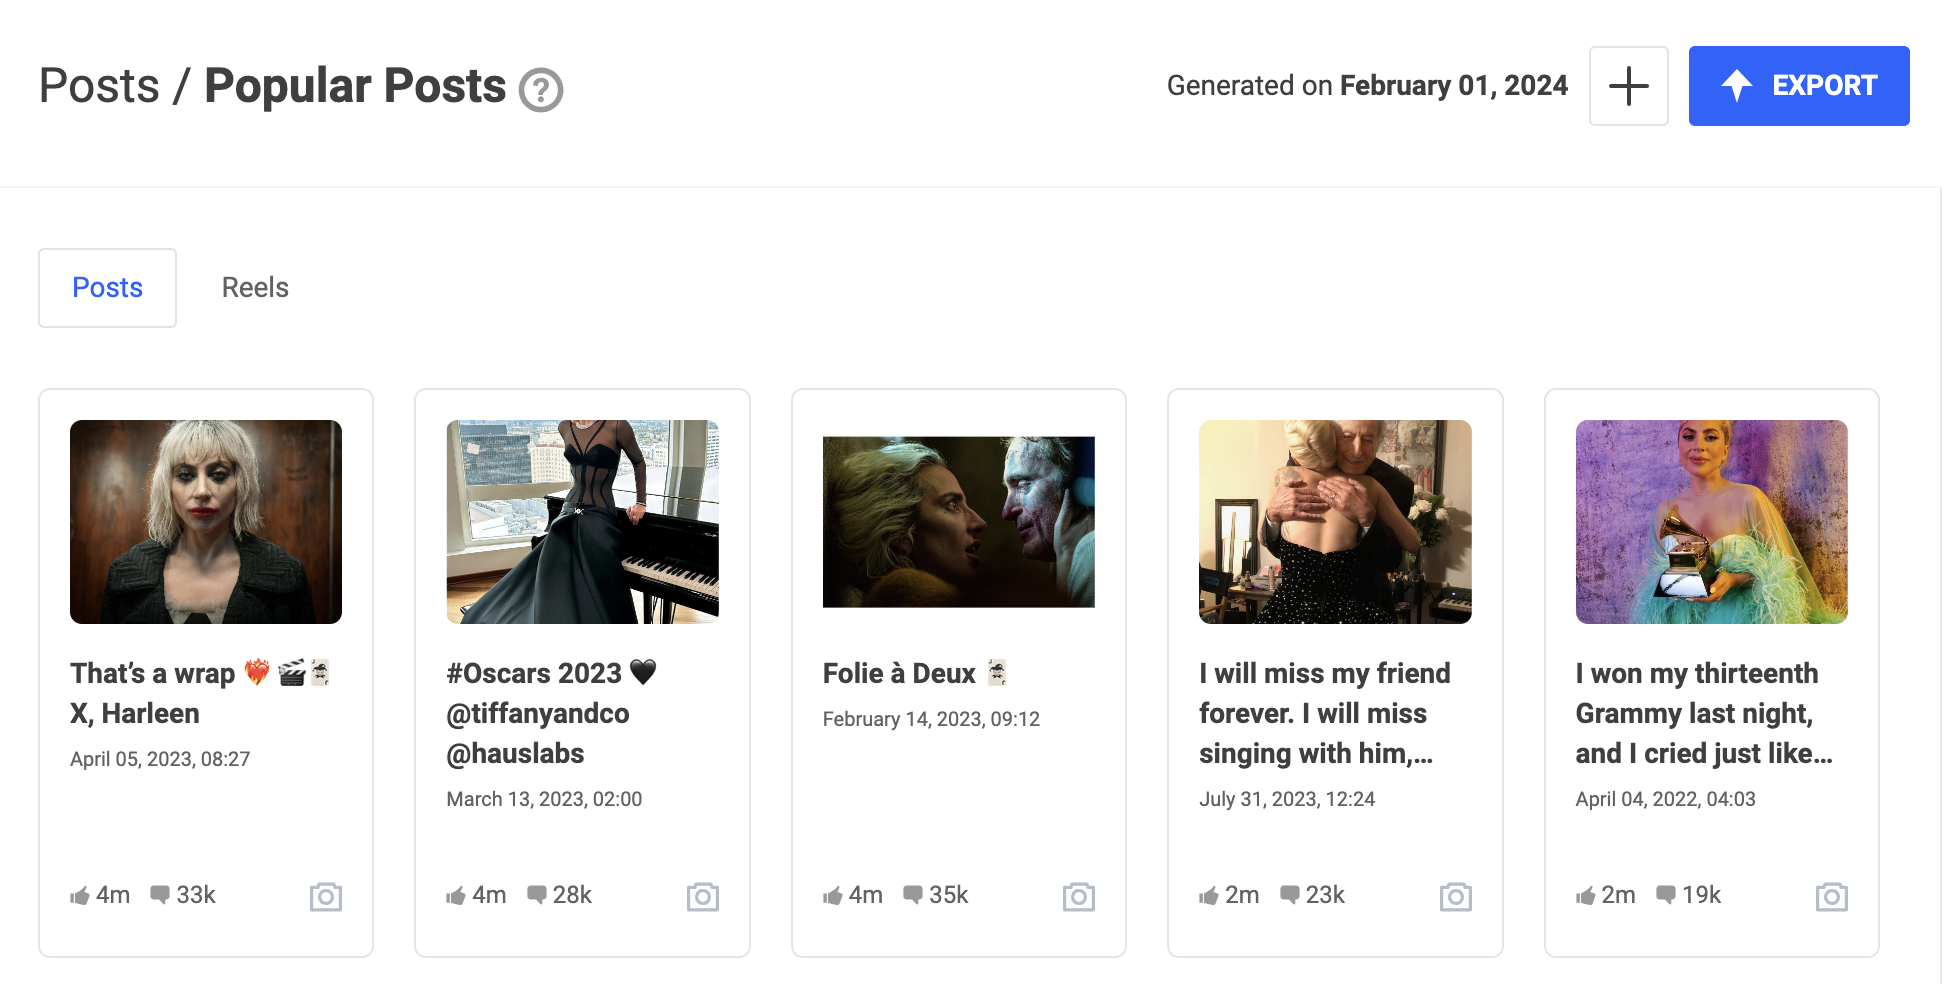Export the report with the EXPORT button

tap(1798, 86)
